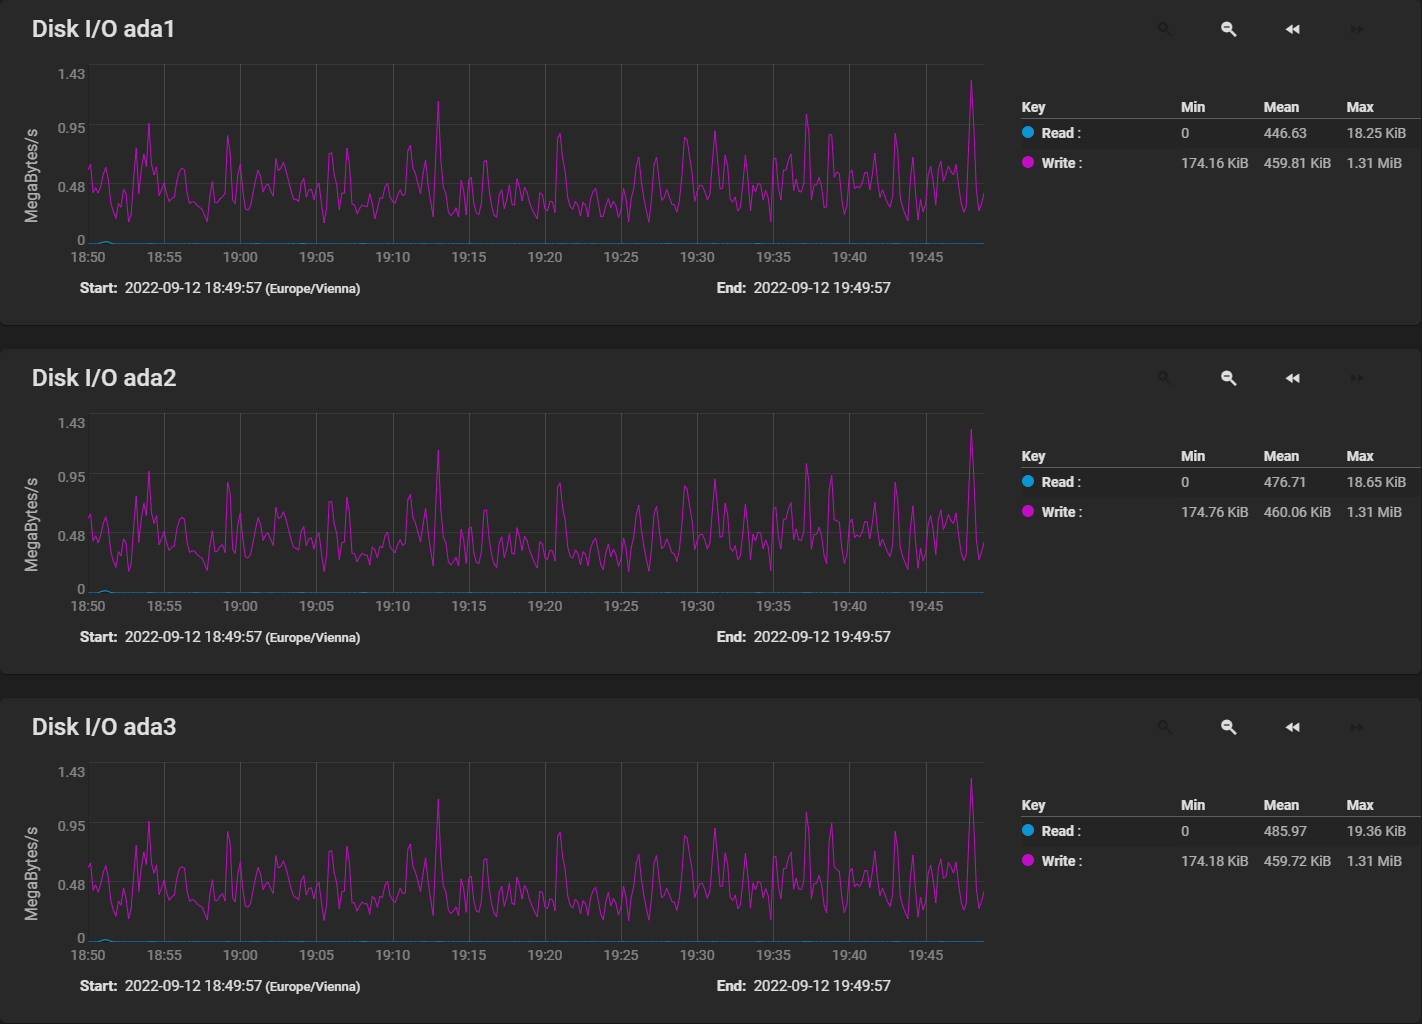Click ada2 Read max 18.65 KiB
This screenshot has height=1024, width=1422.
click(1376, 482)
